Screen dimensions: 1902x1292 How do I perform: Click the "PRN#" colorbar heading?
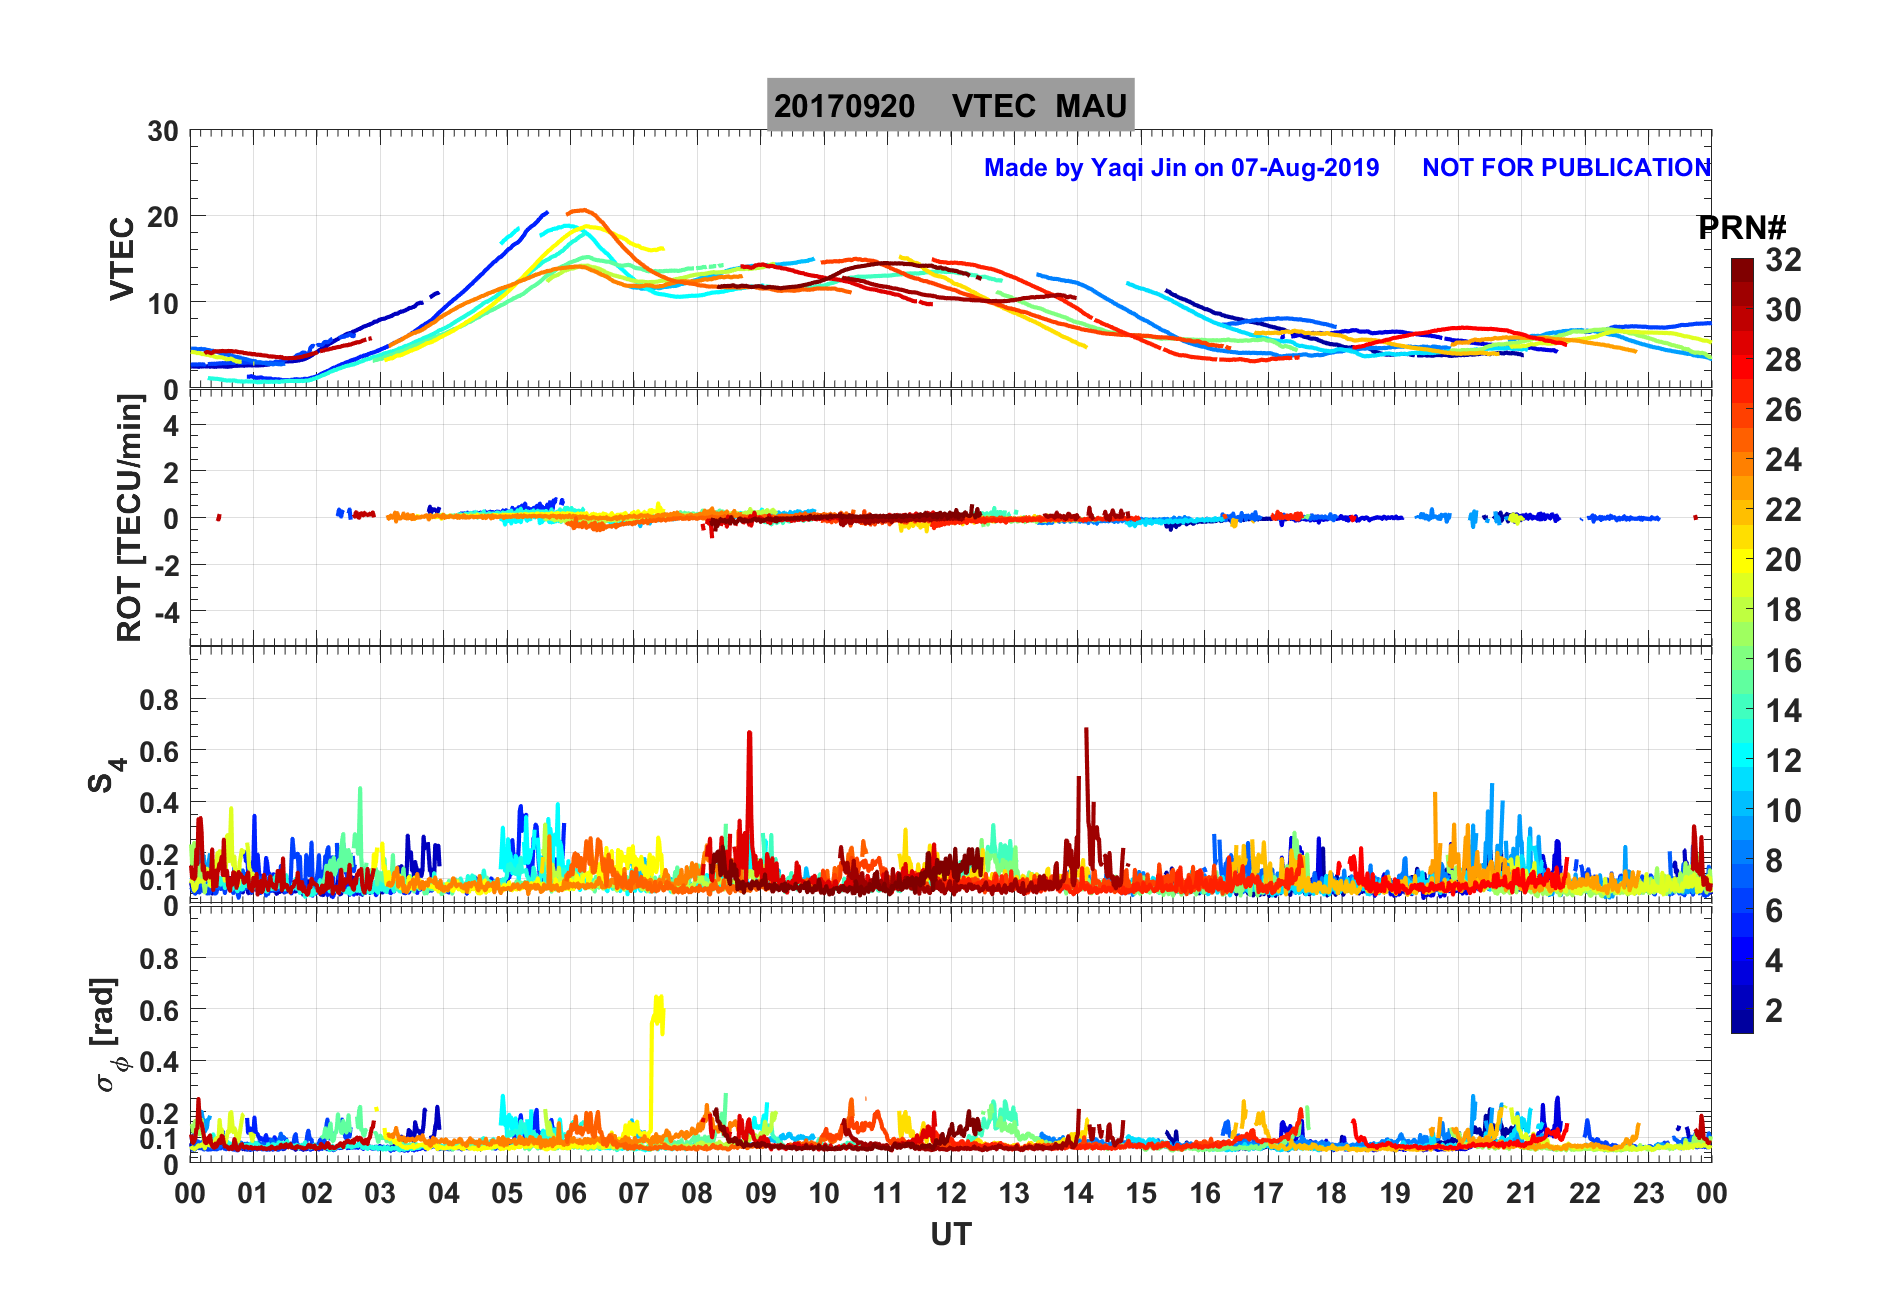coord(1742,228)
